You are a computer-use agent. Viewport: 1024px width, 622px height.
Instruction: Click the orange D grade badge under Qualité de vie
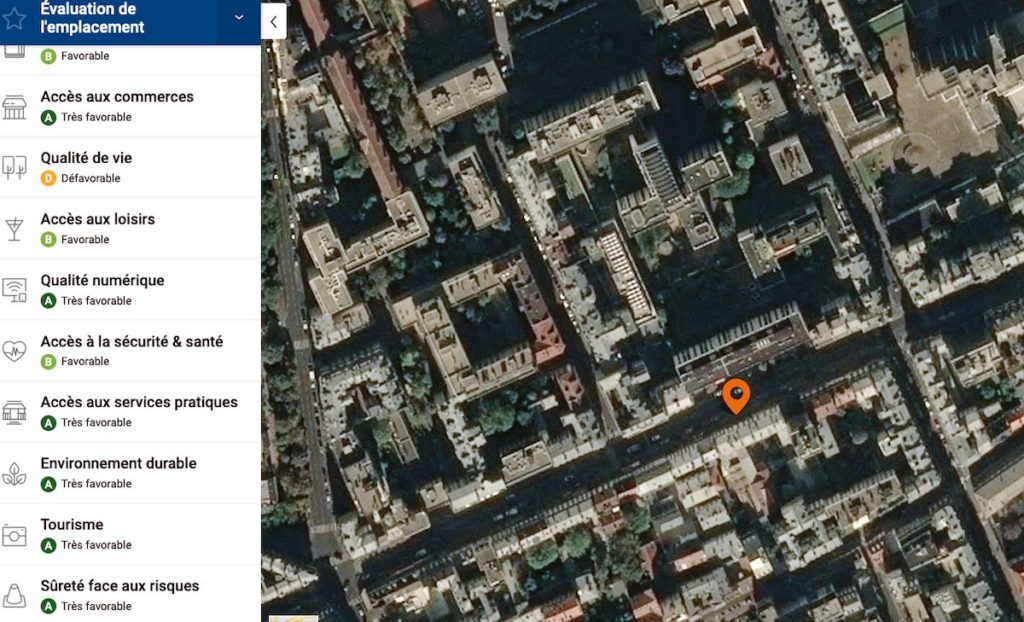pyautogui.click(x=48, y=178)
